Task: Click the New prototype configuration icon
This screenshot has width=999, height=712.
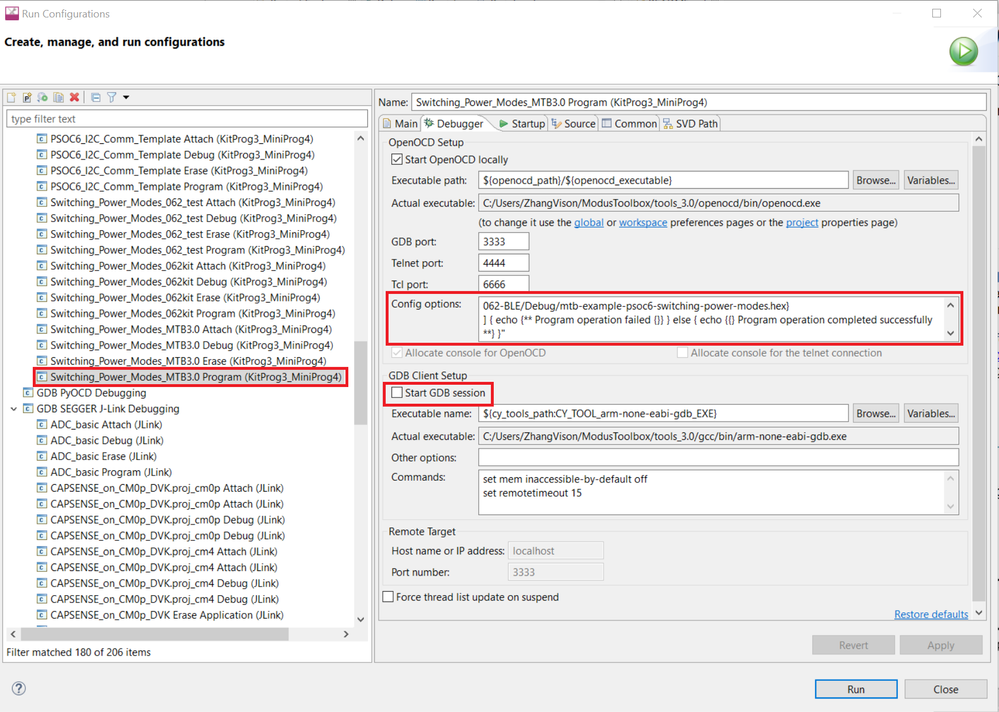Action: [x=27, y=97]
